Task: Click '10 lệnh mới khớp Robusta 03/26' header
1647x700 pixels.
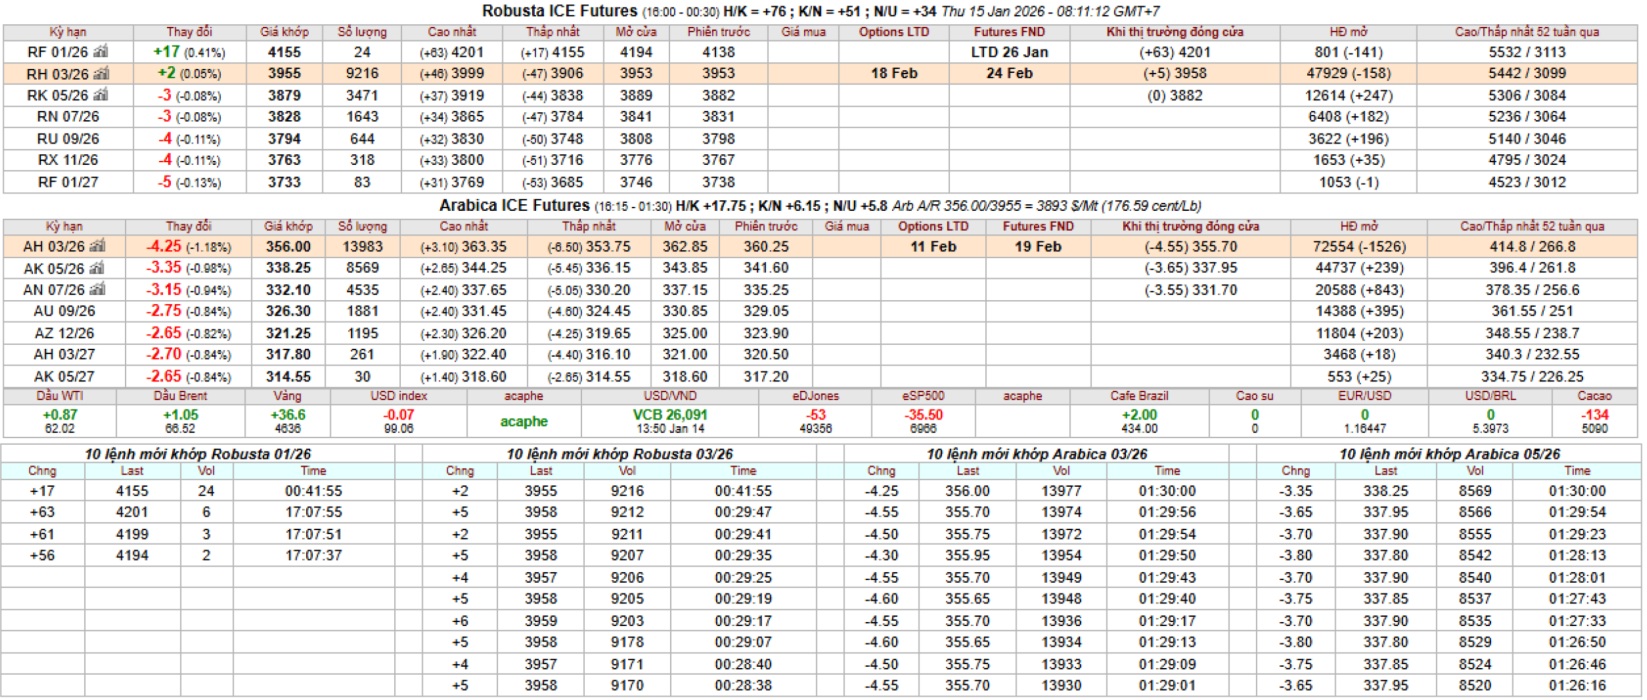Action: coord(619,454)
